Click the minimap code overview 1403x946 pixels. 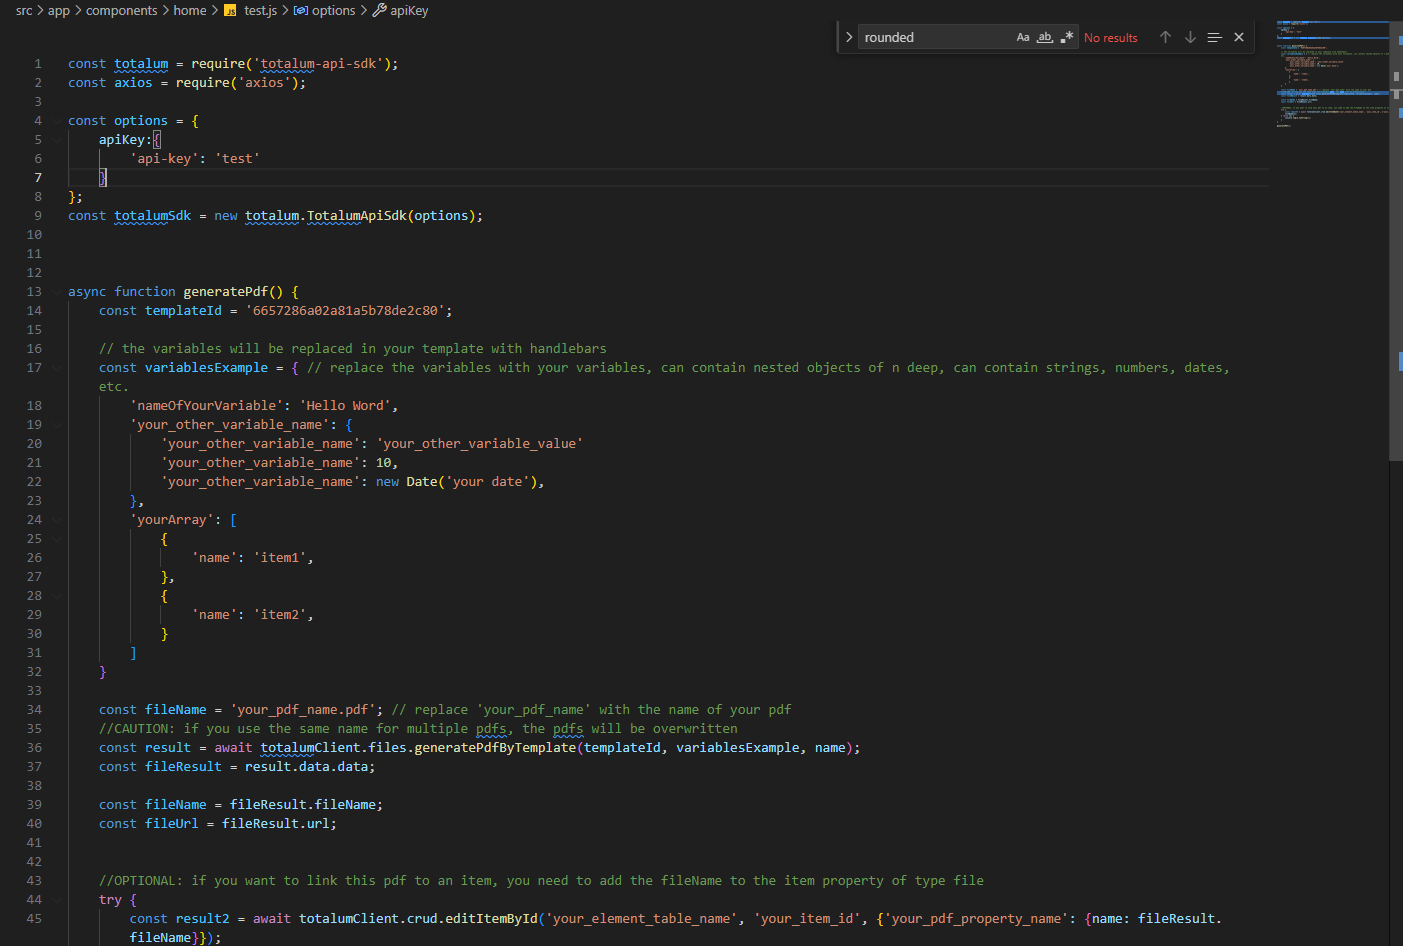coord(1332,75)
